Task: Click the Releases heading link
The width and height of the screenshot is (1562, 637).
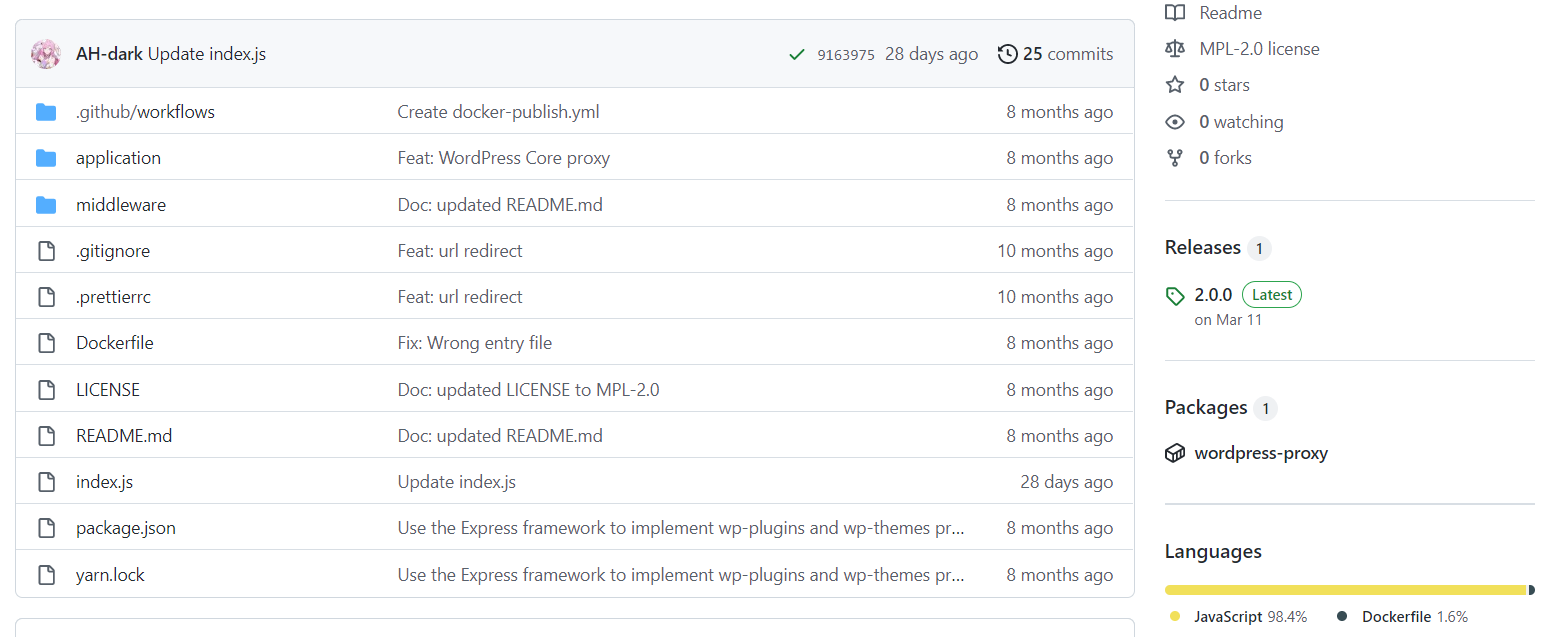Action: tap(1203, 247)
